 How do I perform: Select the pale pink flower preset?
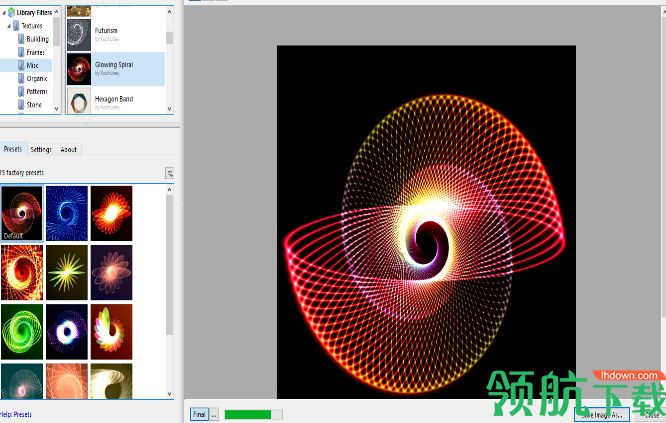[x=111, y=273]
